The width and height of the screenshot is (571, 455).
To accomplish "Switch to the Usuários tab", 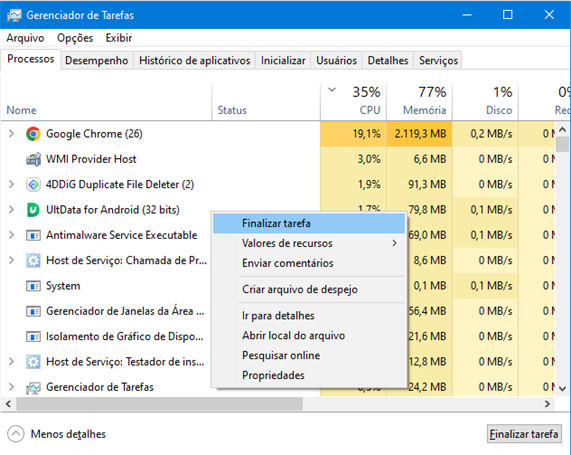I will coord(336,60).
